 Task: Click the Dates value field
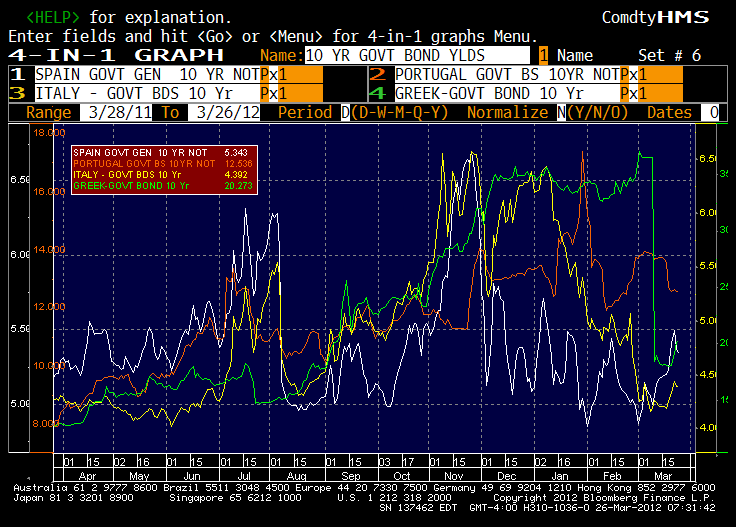[x=712, y=112]
